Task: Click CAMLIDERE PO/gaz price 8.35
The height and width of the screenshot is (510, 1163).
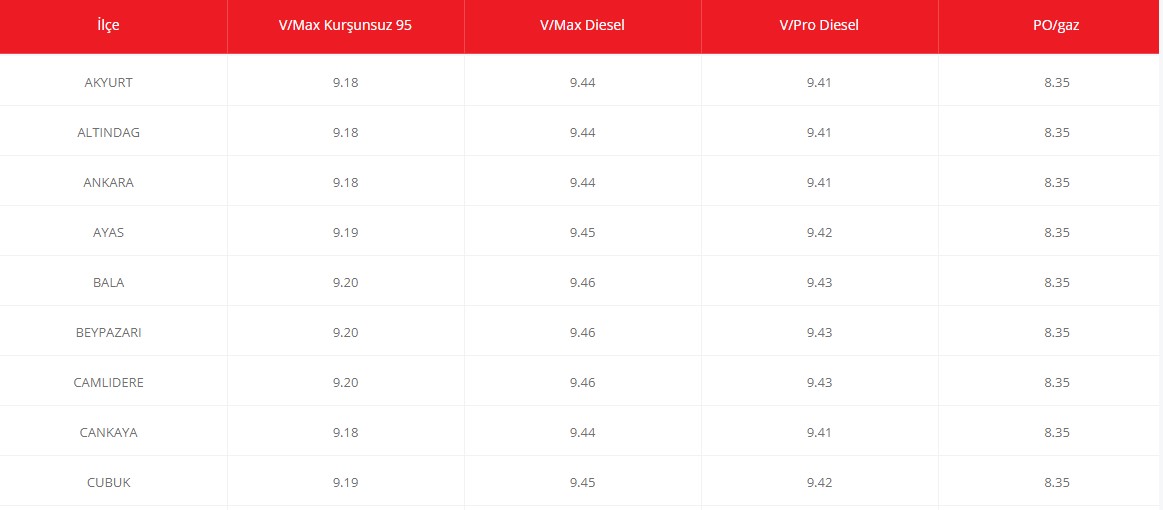Action: coord(1057,382)
